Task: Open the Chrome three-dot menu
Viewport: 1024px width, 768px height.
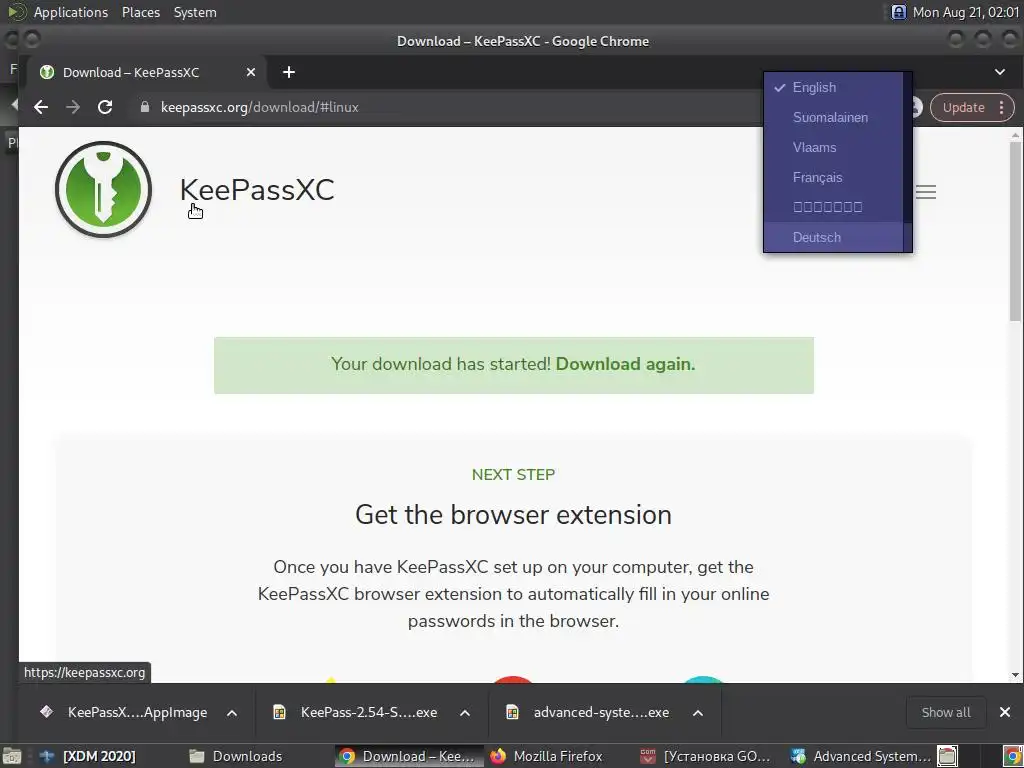Action: click(1001, 108)
